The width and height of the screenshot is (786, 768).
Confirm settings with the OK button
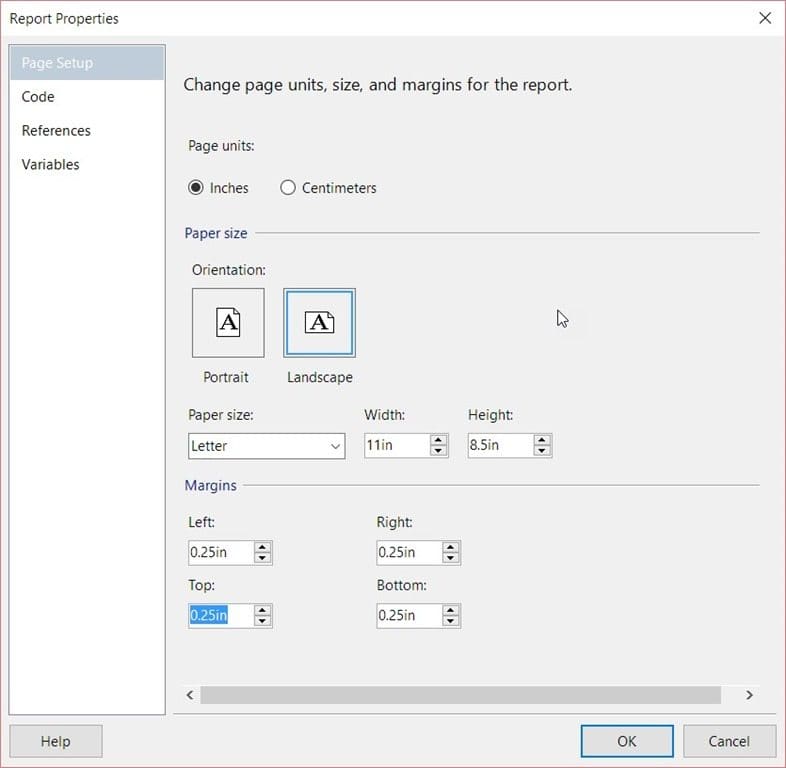627,741
